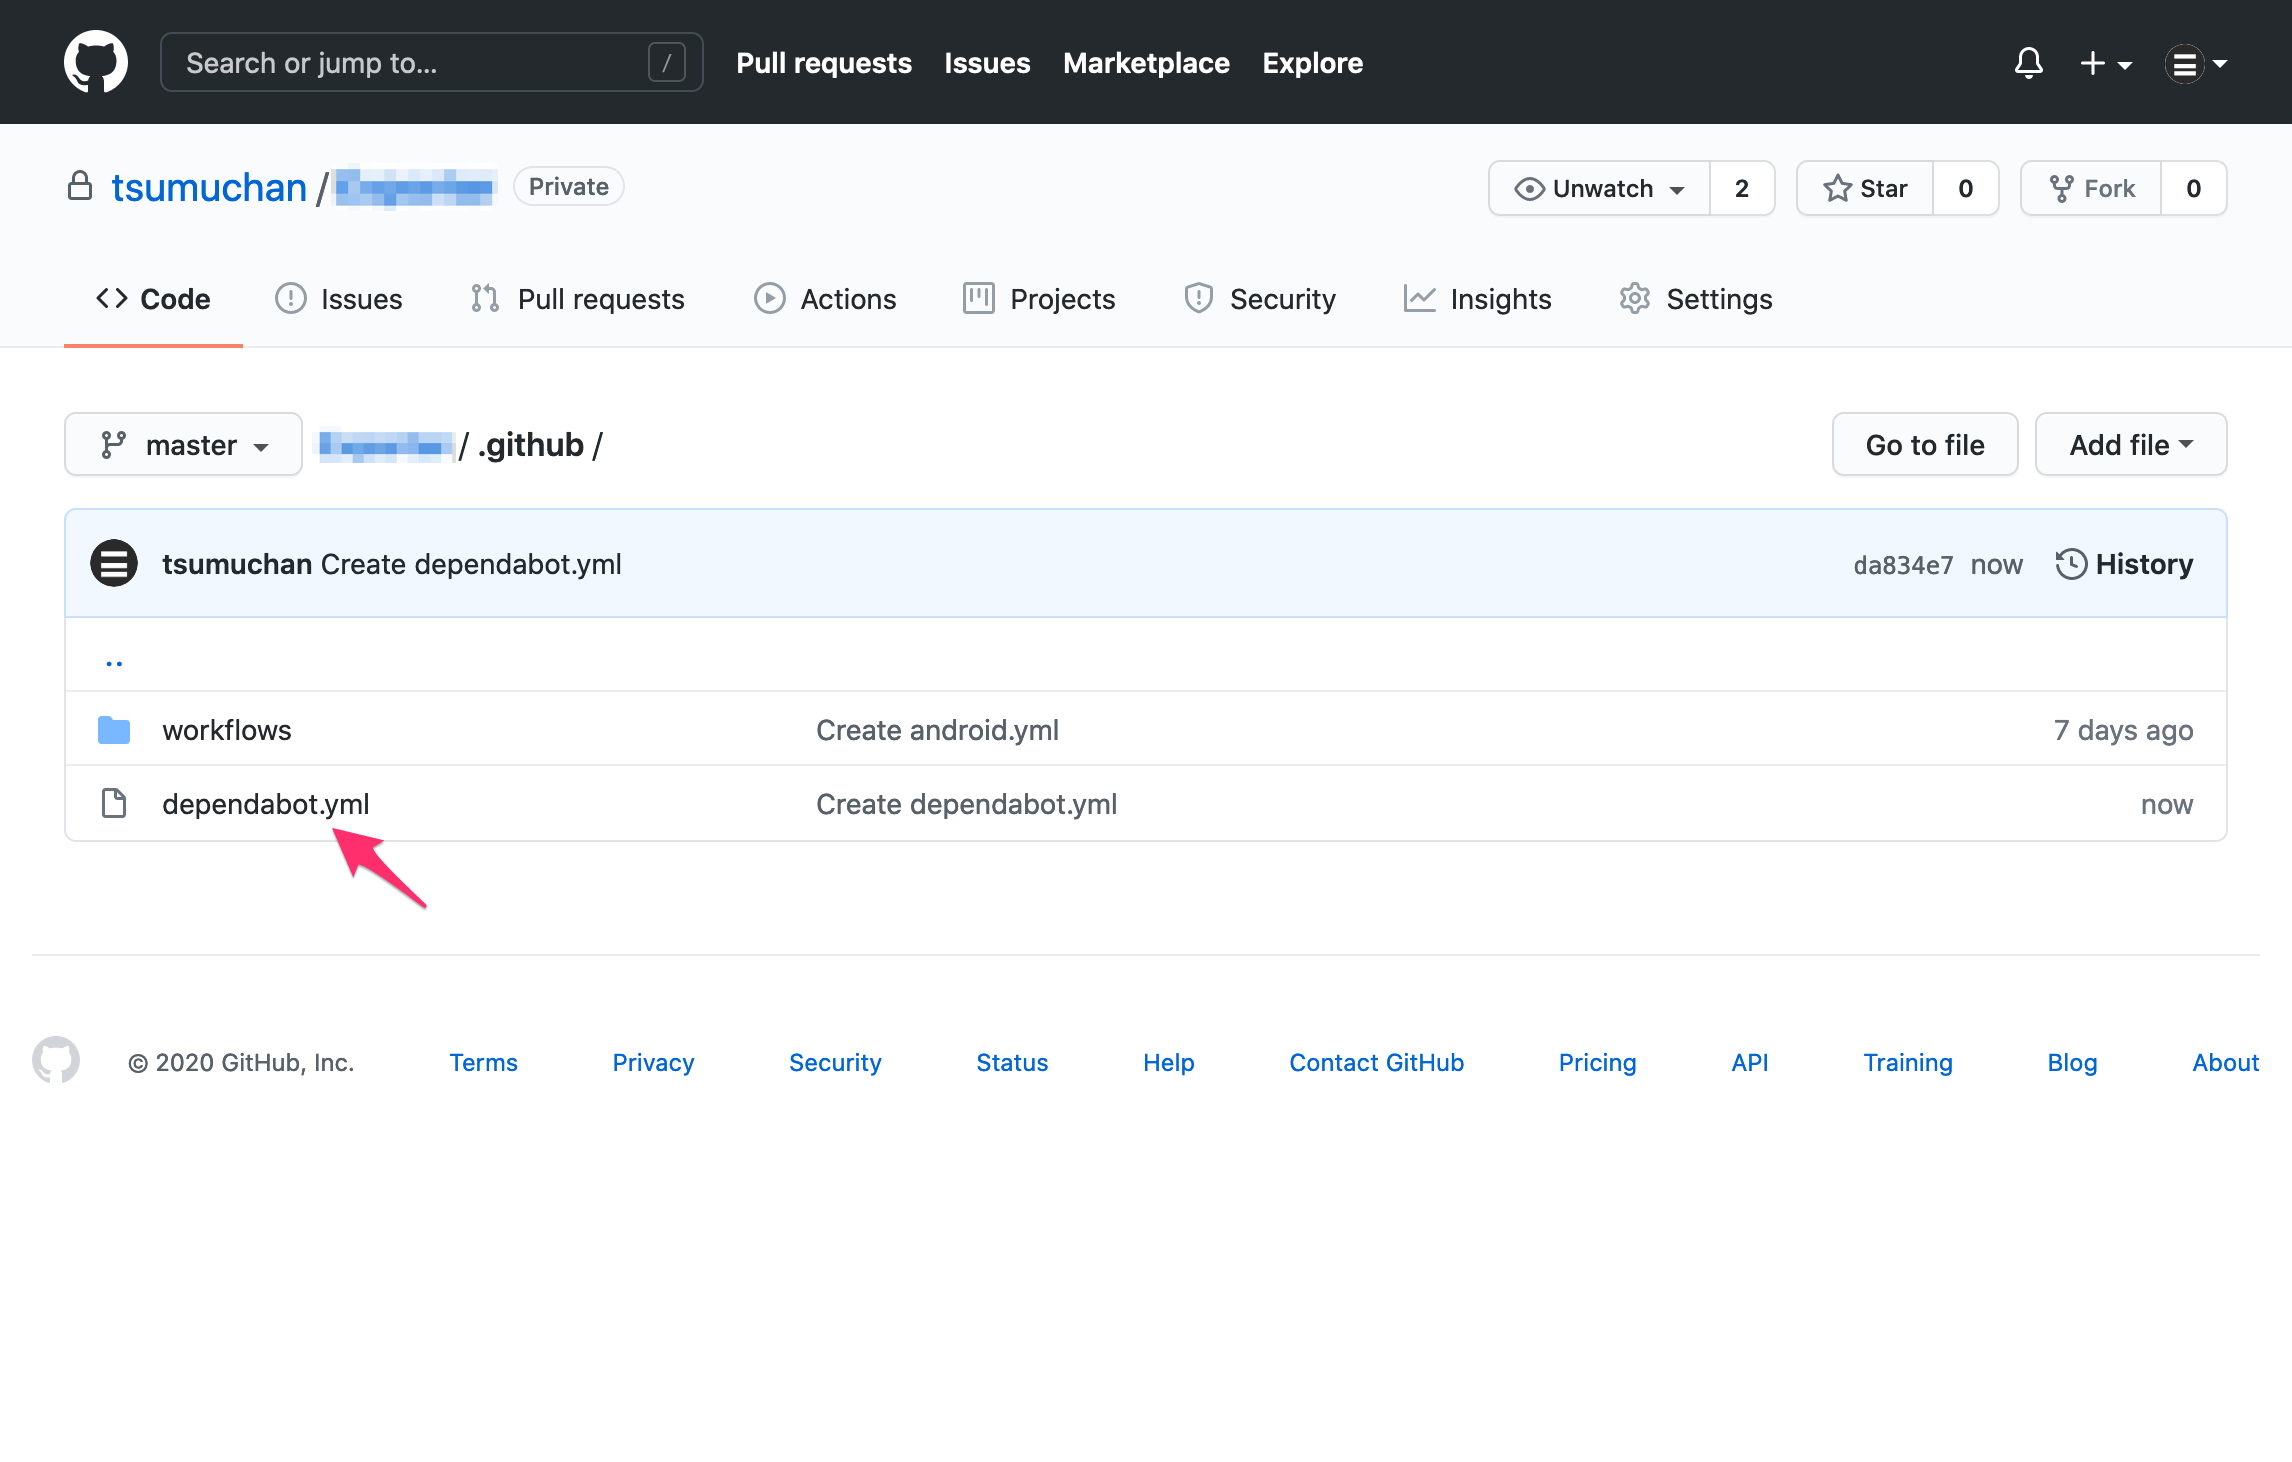
Task: Open the tsumuchan owner profile link
Action: click(x=209, y=187)
